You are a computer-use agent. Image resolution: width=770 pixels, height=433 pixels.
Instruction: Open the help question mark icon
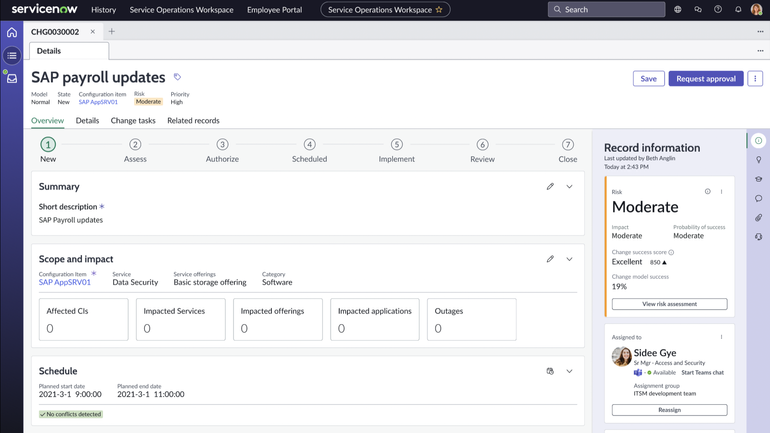click(x=718, y=9)
